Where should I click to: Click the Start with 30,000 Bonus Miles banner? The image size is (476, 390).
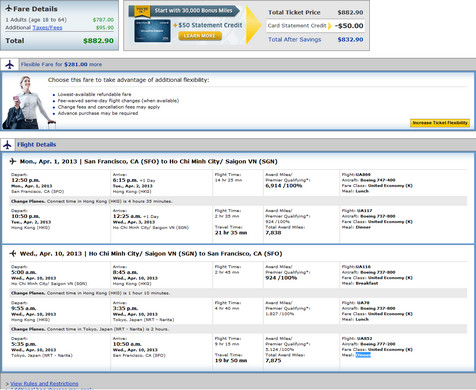(x=193, y=11)
